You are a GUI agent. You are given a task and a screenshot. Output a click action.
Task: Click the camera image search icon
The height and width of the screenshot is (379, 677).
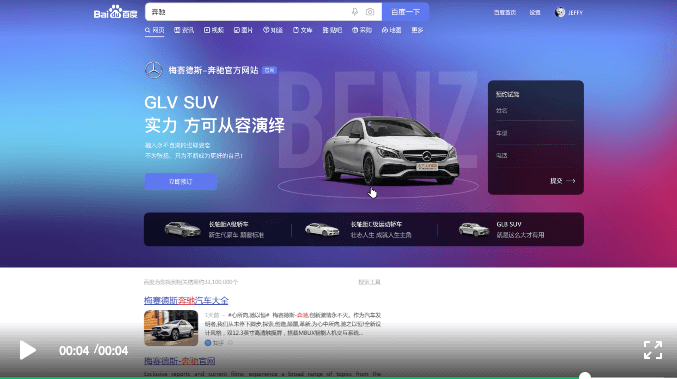pyautogui.click(x=370, y=12)
